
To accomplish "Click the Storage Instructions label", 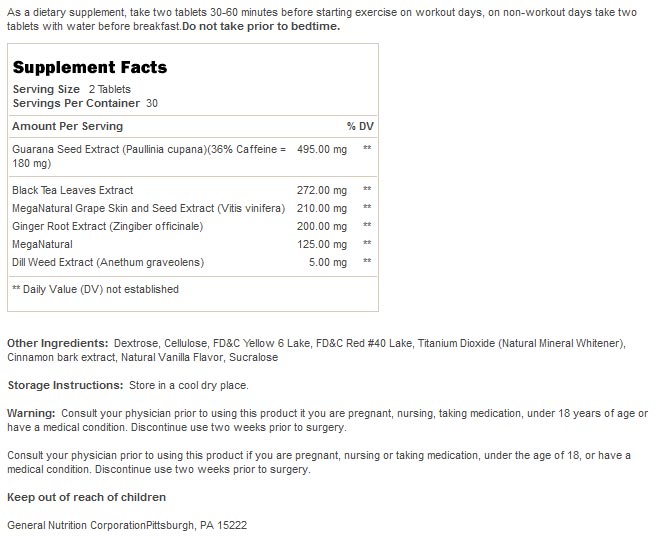I will [64, 385].
